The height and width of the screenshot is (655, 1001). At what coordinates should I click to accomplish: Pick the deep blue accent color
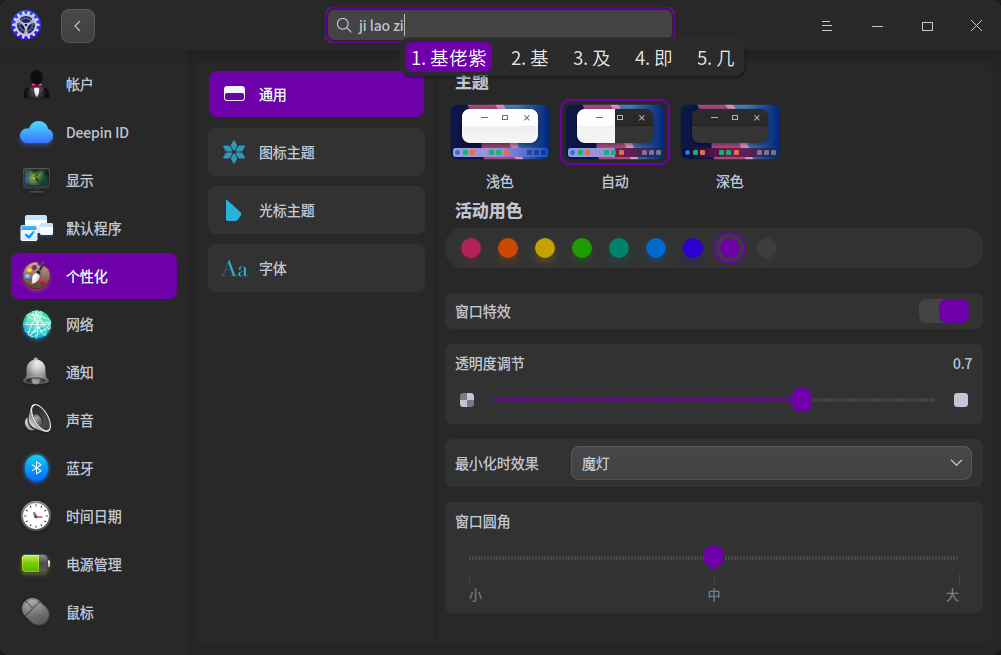coord(693,248)
